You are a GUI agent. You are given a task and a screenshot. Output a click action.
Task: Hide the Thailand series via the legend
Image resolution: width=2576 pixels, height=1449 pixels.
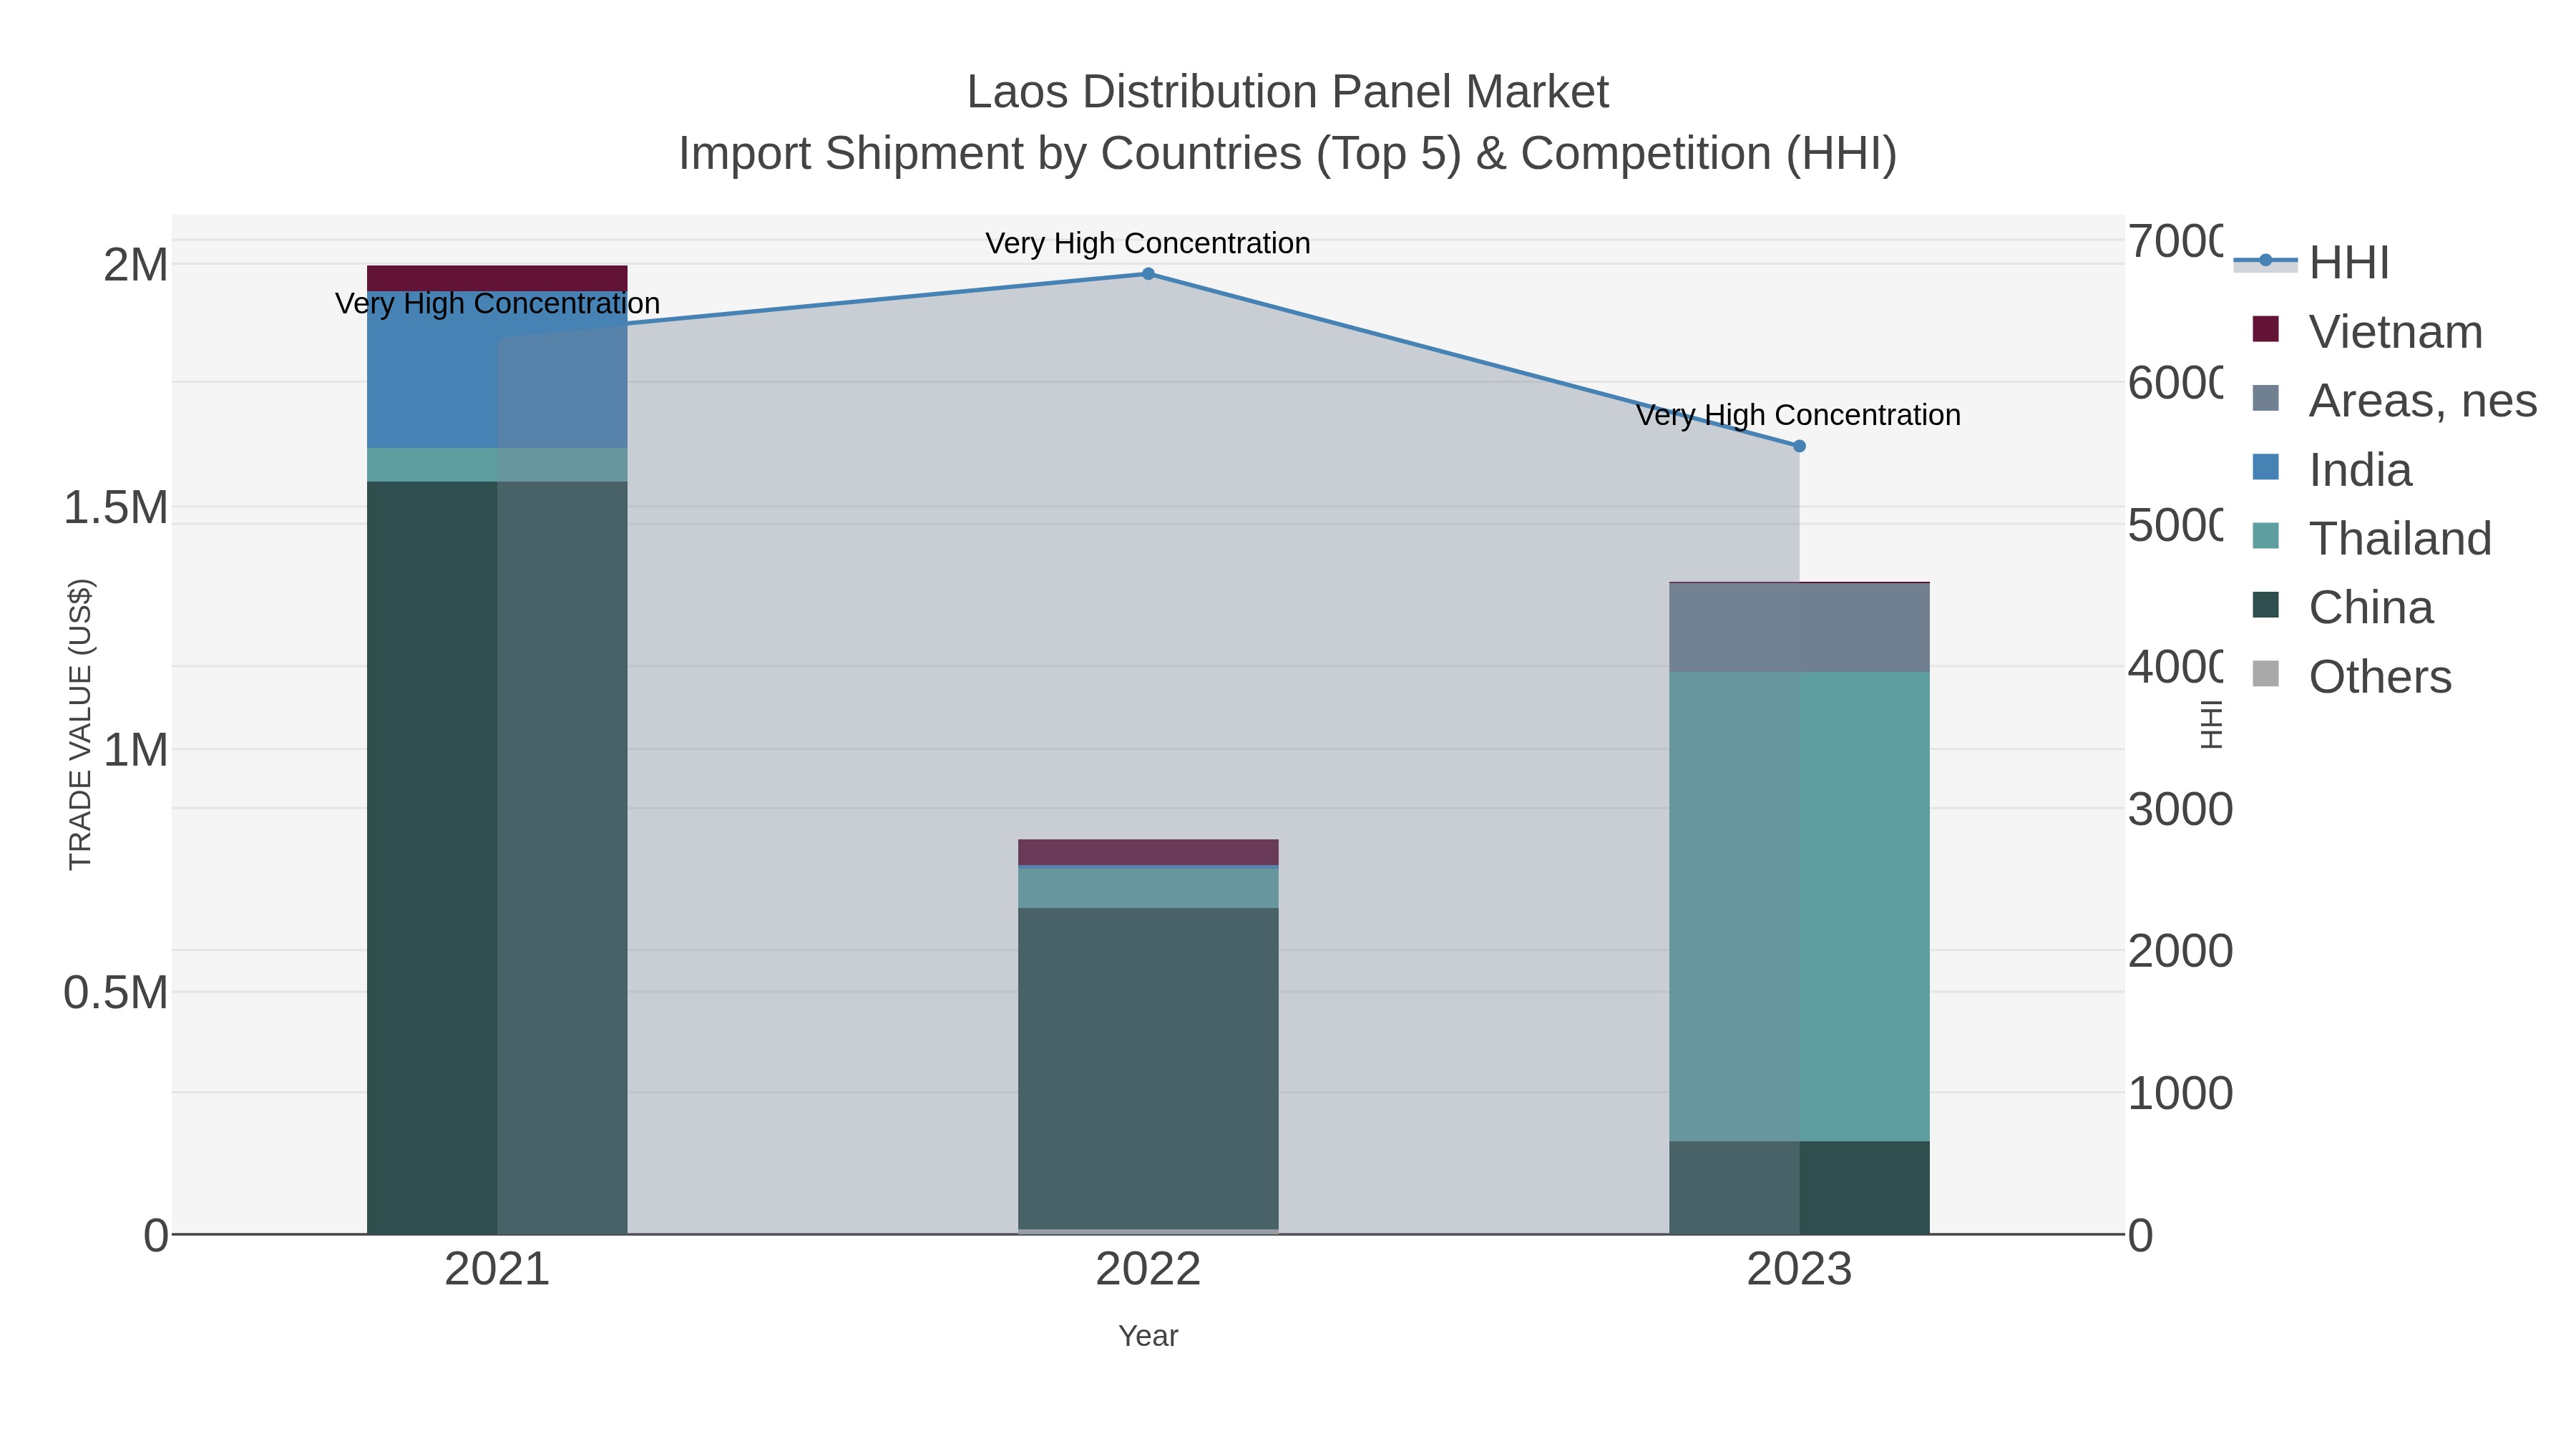[x=2371, y=538]
